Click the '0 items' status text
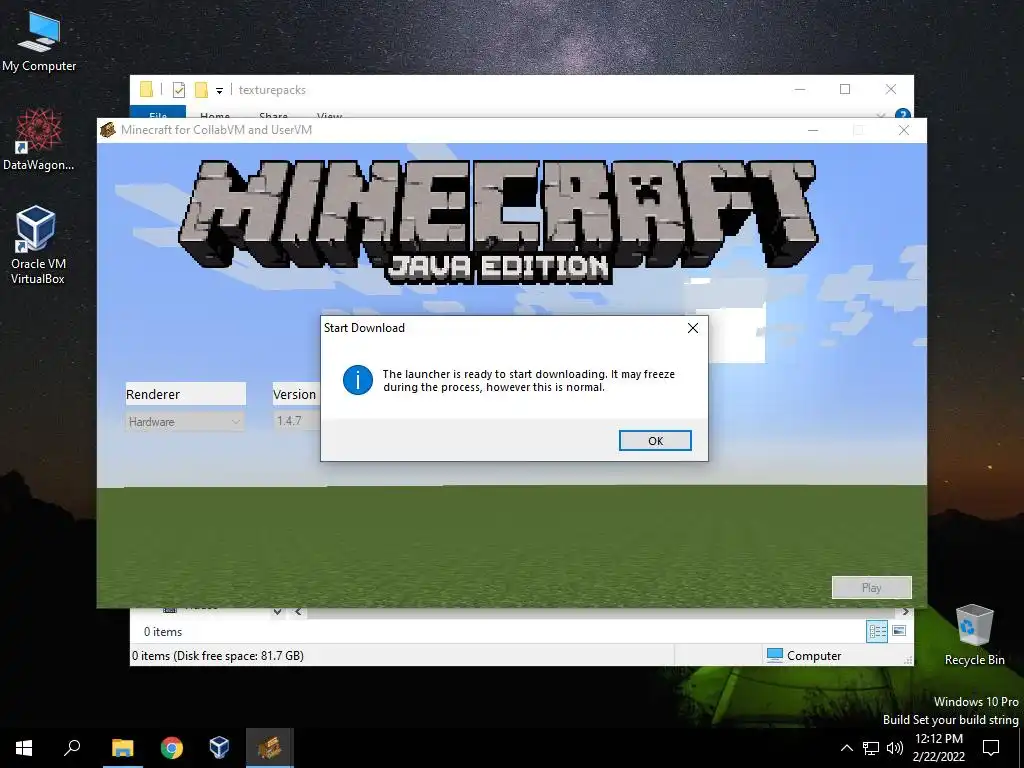Viewport: 1024px width, 768px height. click(x=163, y=632)
